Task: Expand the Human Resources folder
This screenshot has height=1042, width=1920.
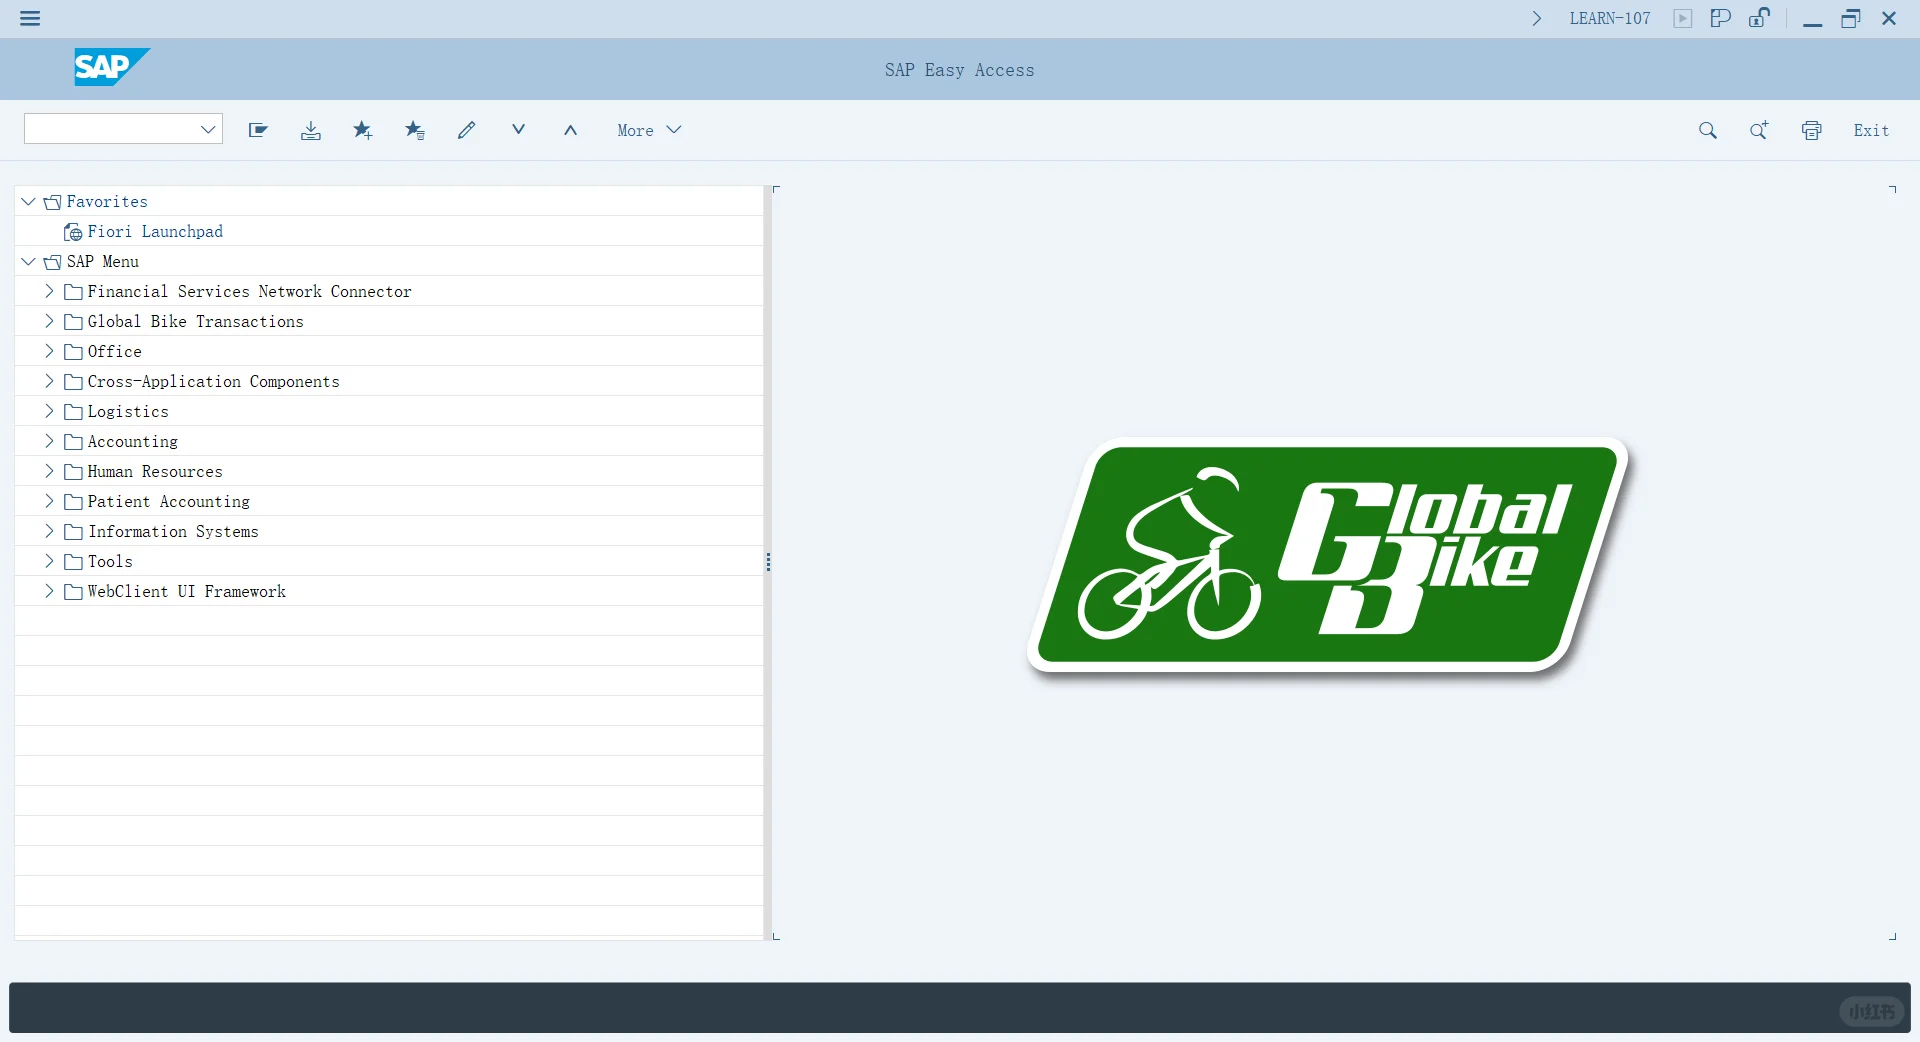Action: tap(49, 471)
